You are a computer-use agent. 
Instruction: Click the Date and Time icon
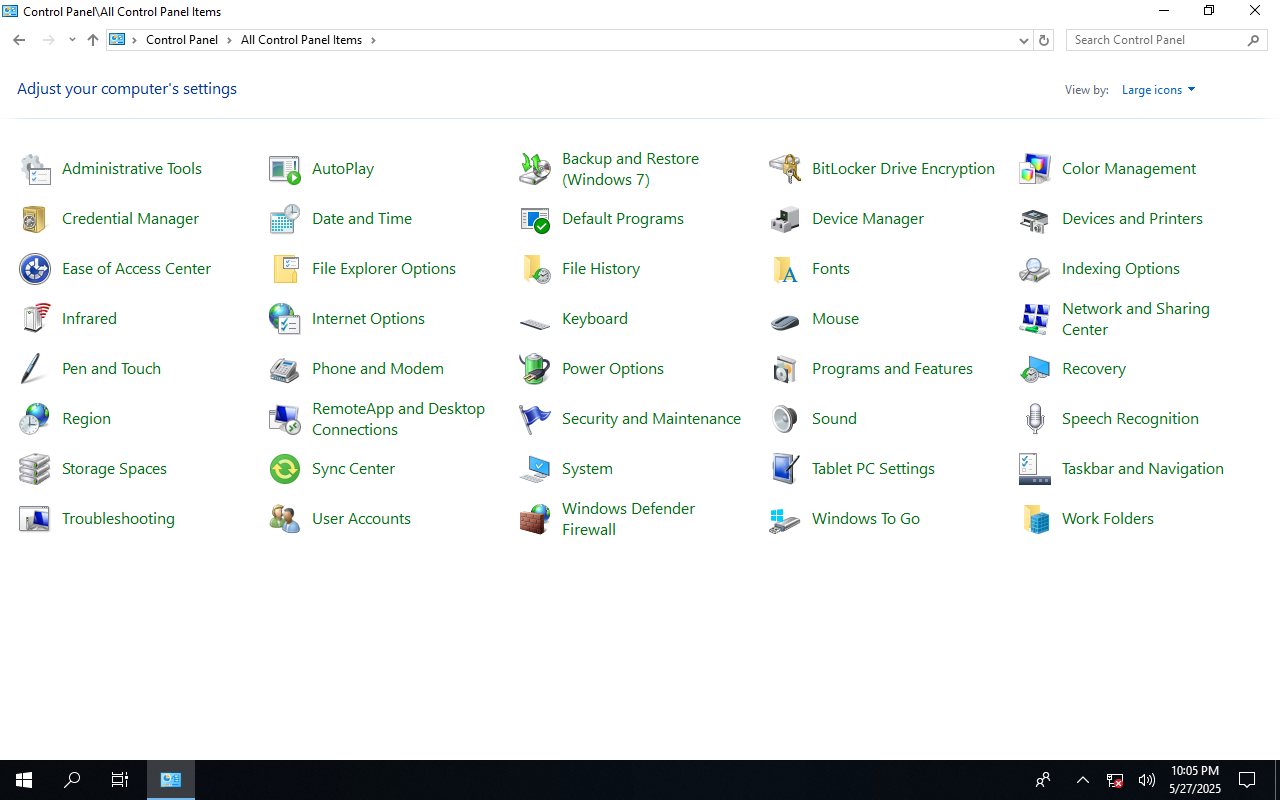pyautogui.click(x=285, y=219)
